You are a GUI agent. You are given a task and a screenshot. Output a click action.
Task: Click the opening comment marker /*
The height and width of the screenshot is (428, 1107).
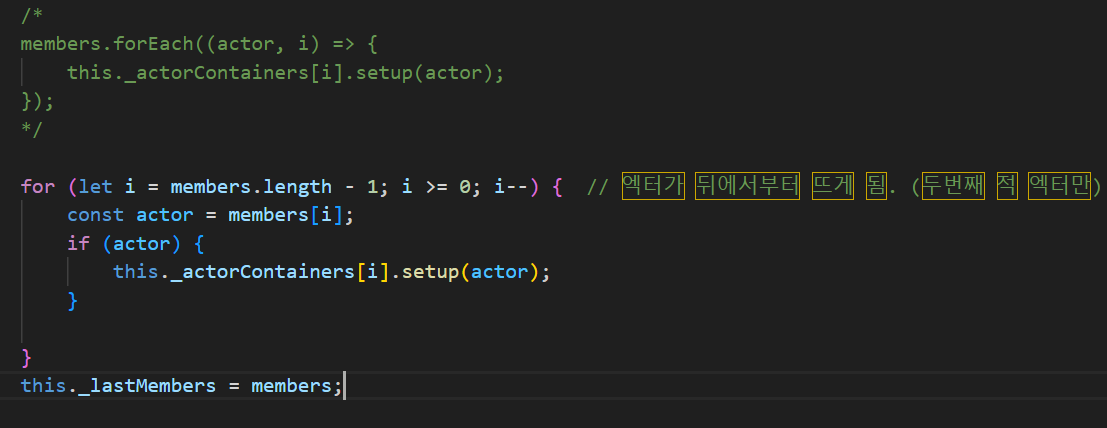[32, 16]
